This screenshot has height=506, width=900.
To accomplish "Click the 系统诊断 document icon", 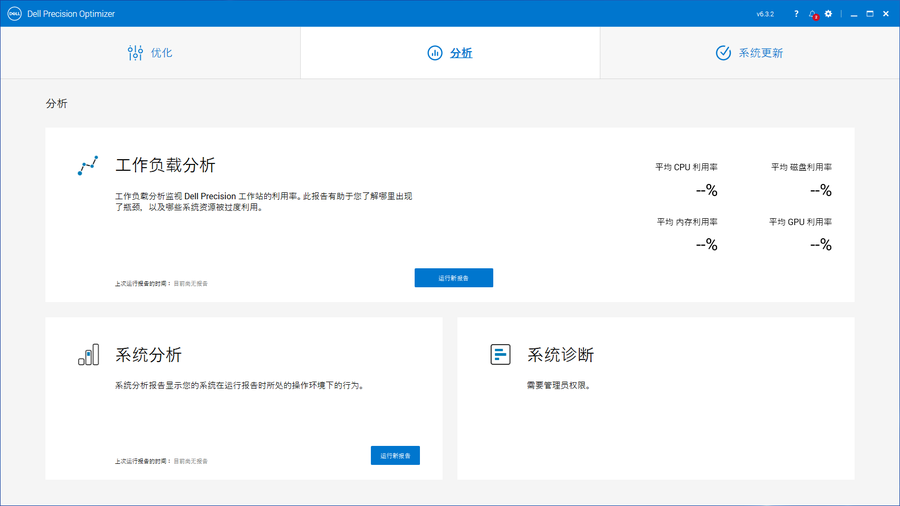I will pos(500,355).
